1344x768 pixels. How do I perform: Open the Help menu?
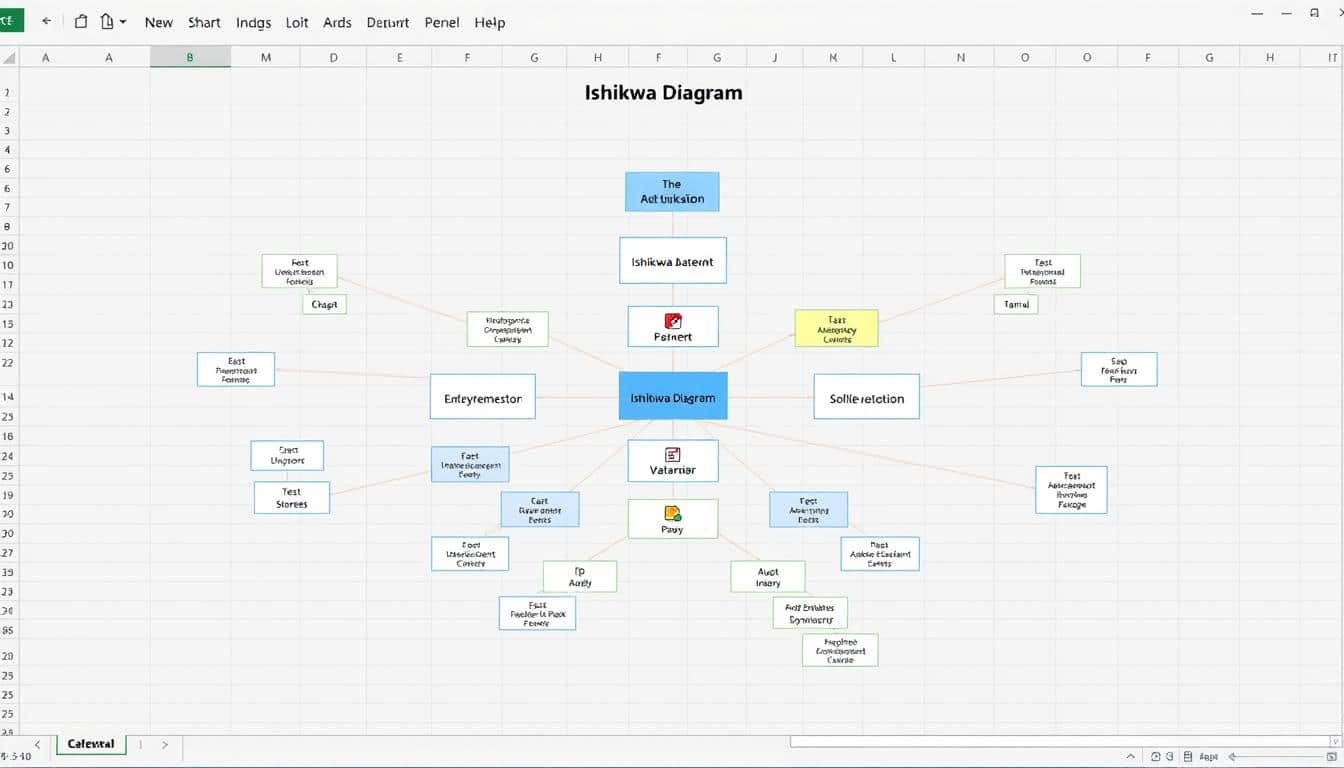[x=490, y=22]
